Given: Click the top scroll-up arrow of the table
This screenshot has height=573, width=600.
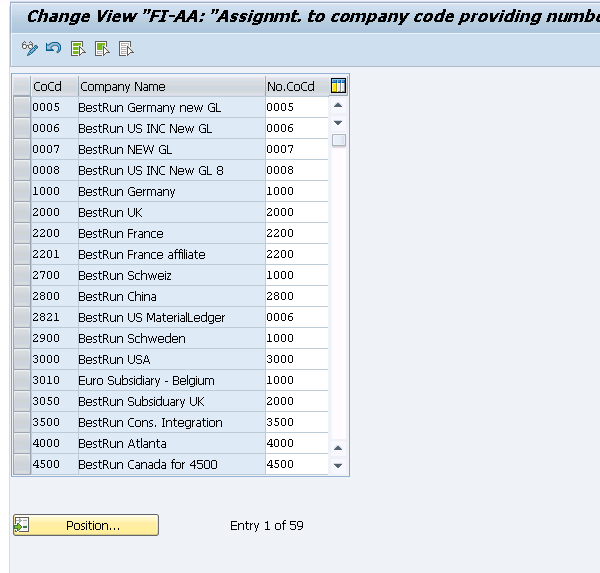Looking at the screenshot, I should point(338,105).
